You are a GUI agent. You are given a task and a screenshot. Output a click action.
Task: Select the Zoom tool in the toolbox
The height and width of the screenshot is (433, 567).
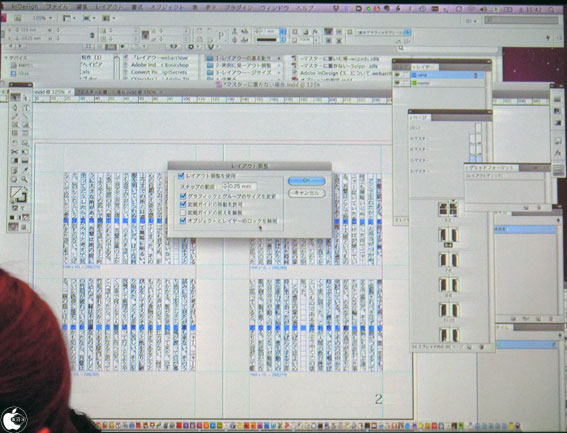(x=25, y=179)
